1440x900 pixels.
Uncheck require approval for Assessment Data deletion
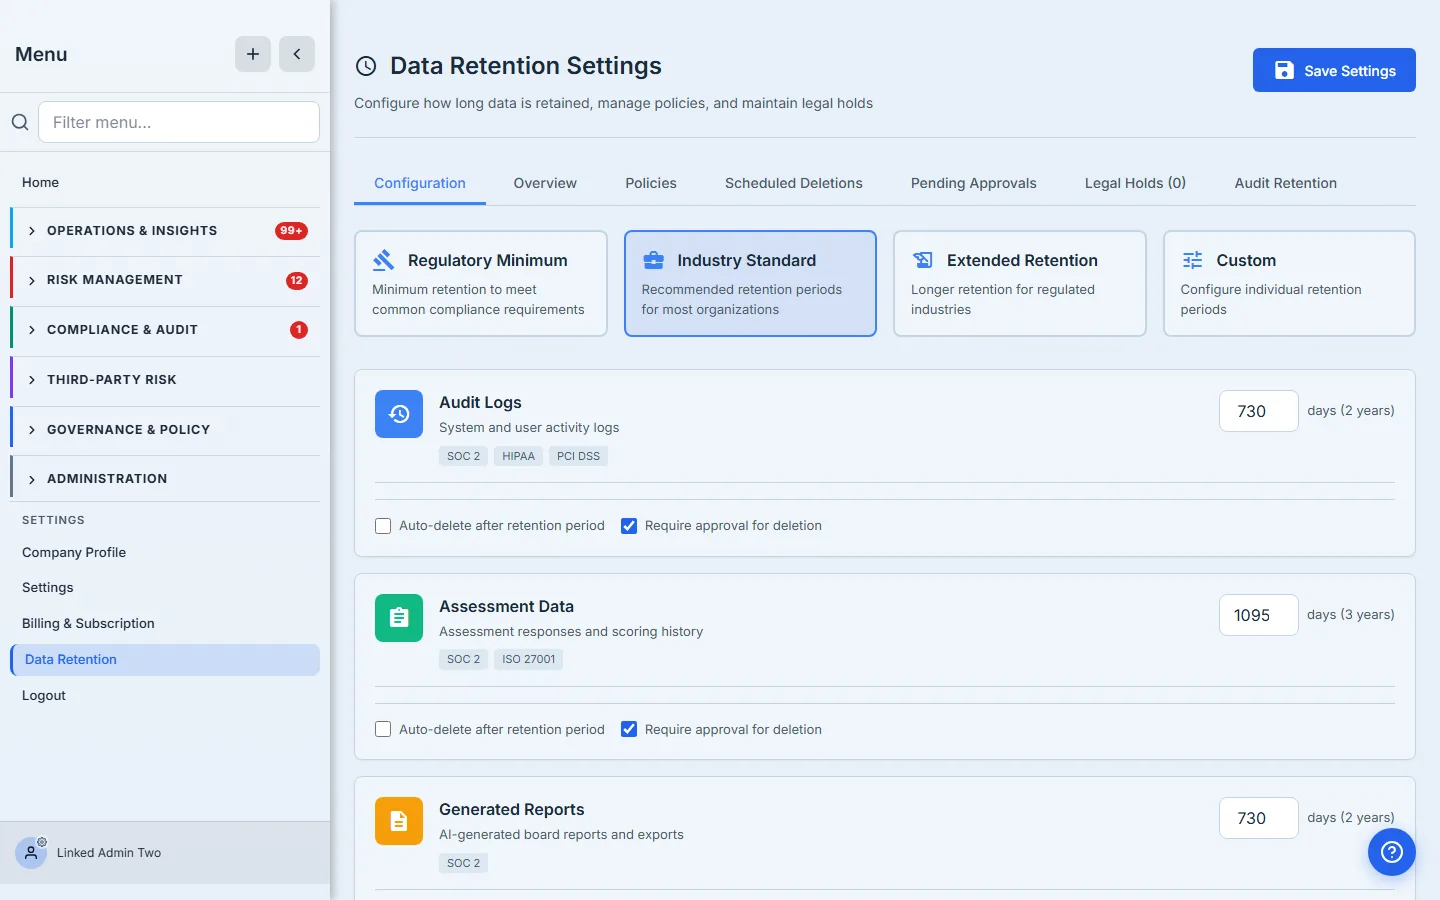pyautogui.click(x=629, y=730)
